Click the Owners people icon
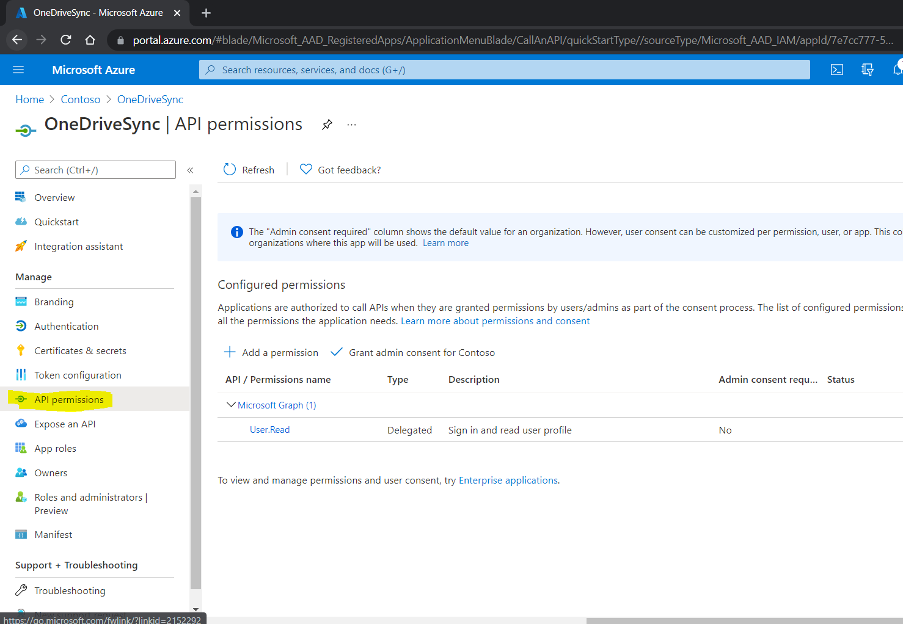The width and height of the screenshot is (904, 624). pos(21,472)
